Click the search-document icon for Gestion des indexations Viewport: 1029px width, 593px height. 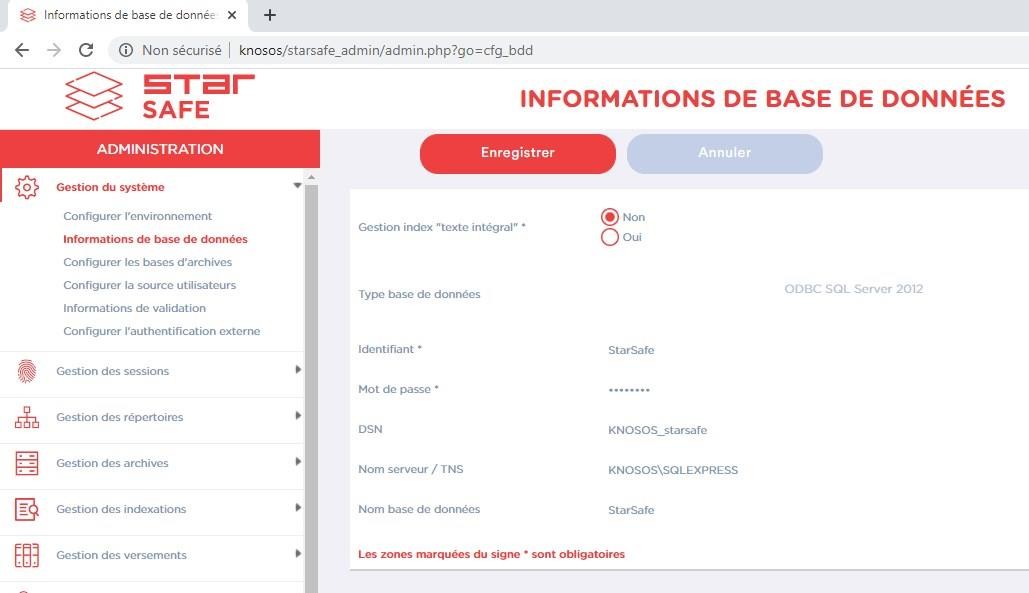(x=27, y=509)
